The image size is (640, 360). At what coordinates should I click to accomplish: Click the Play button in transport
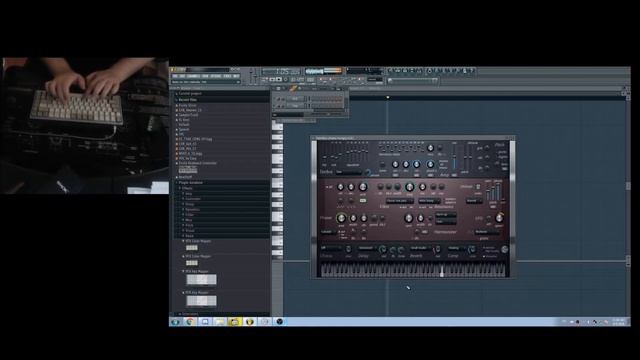(272, 80)
